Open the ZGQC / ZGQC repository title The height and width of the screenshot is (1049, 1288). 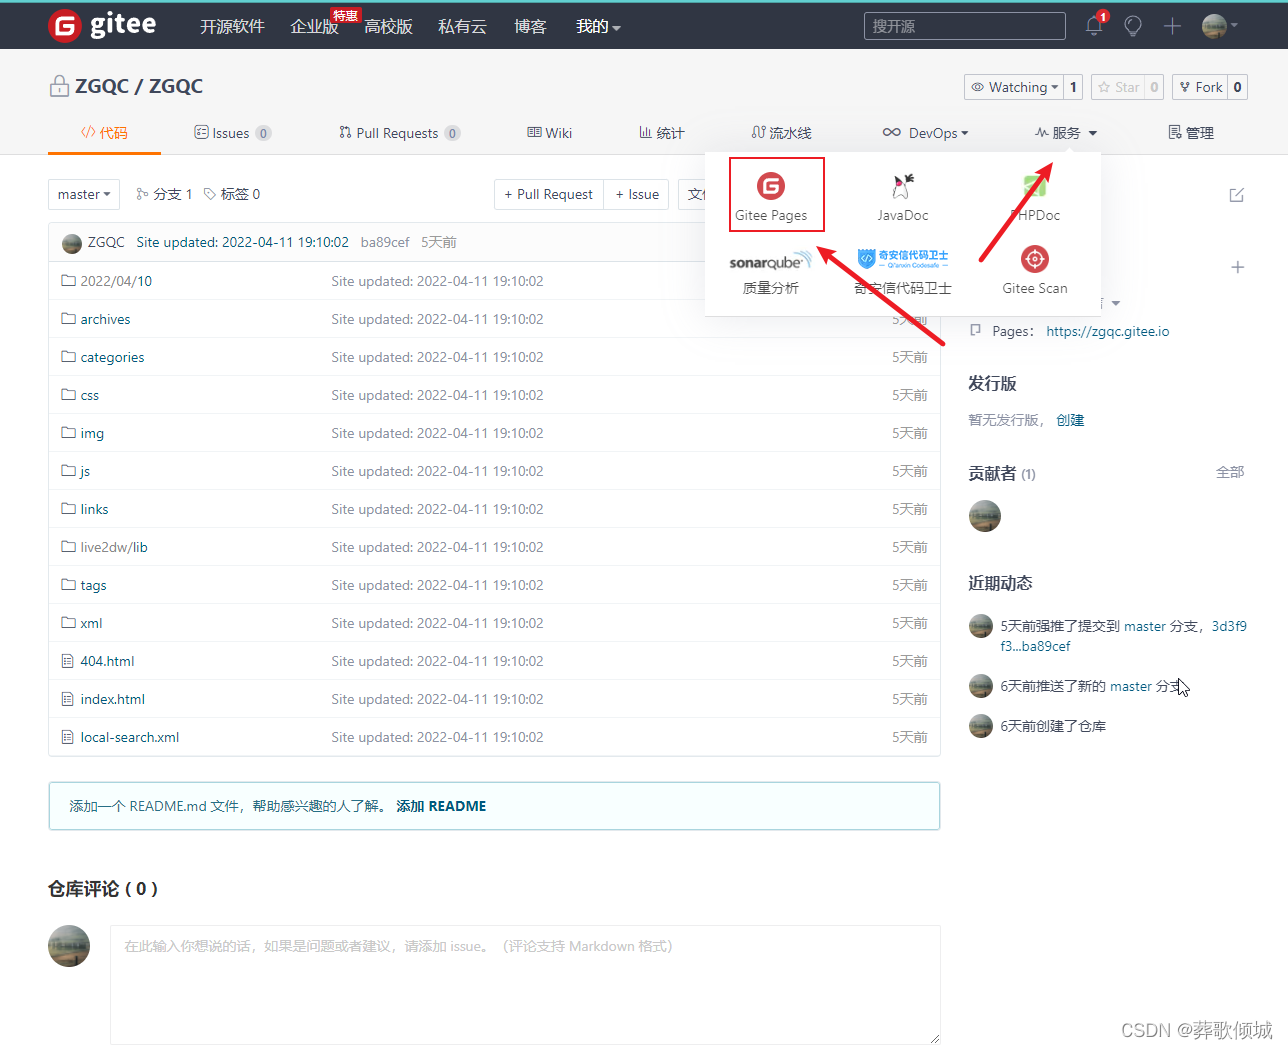click(x=139, y=86)
